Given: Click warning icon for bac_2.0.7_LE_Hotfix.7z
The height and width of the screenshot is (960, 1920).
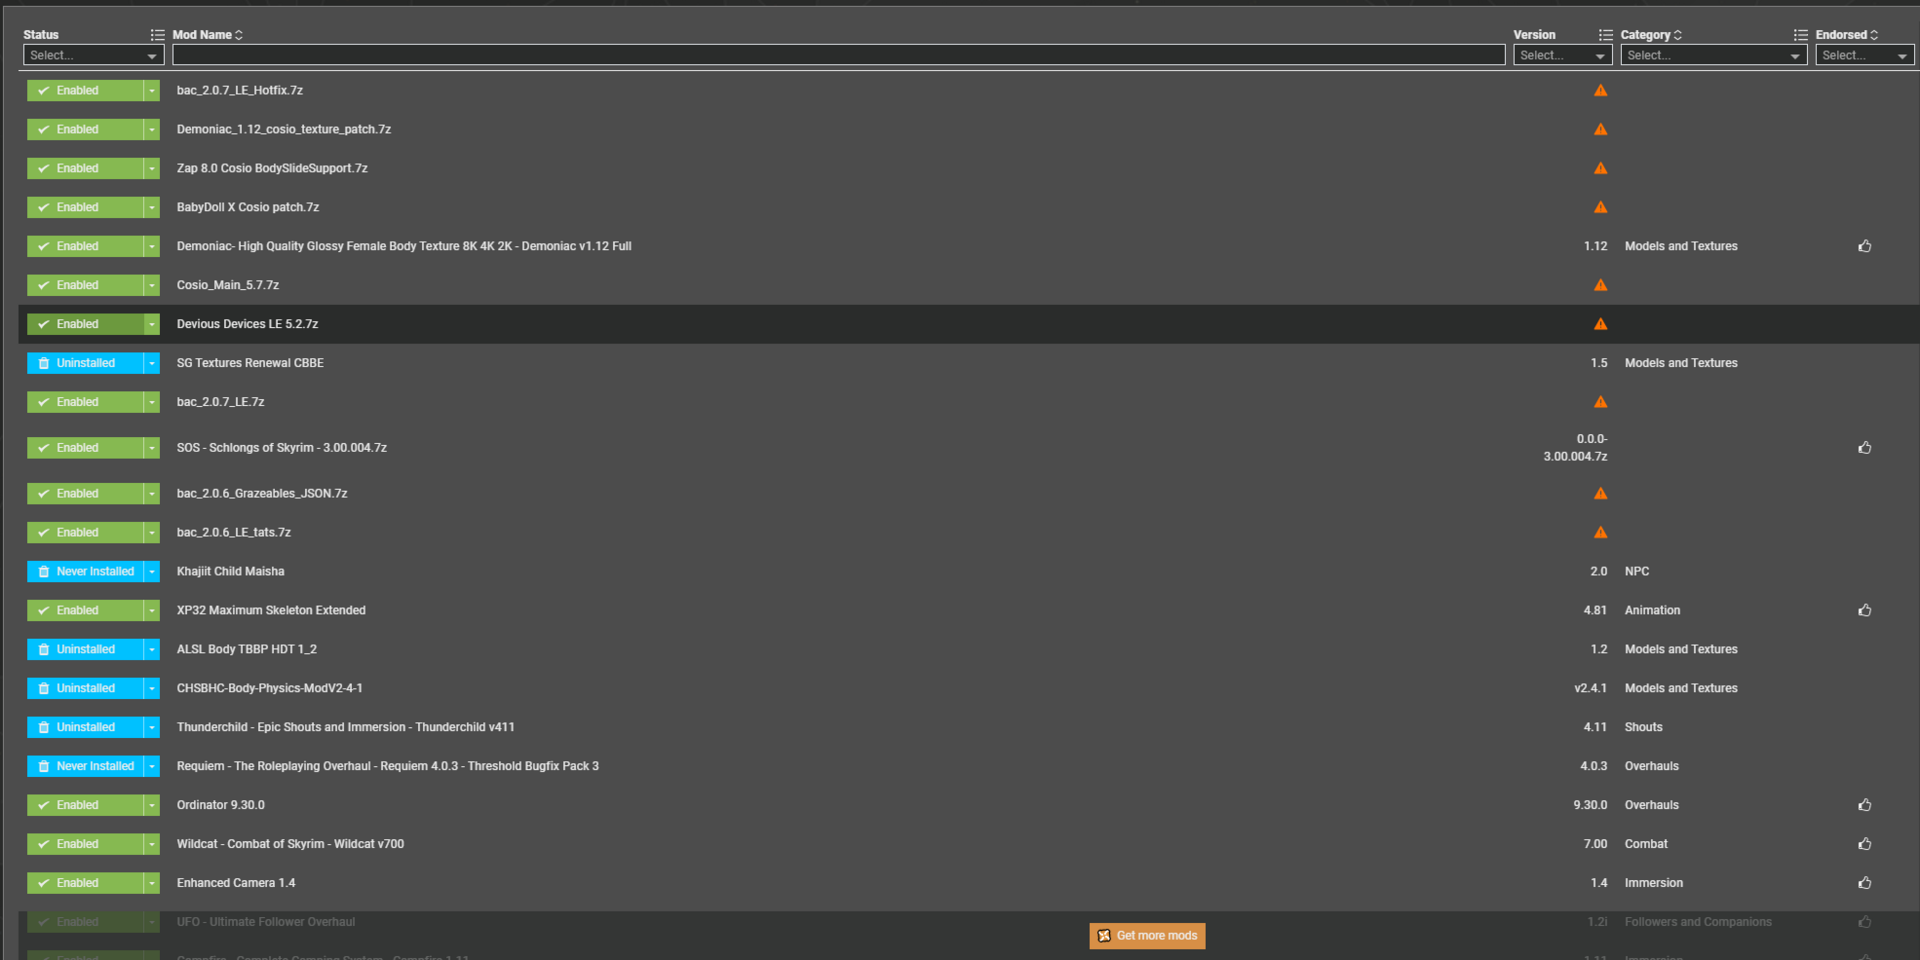Looking at the screenshot, I should click(1600, 90).
